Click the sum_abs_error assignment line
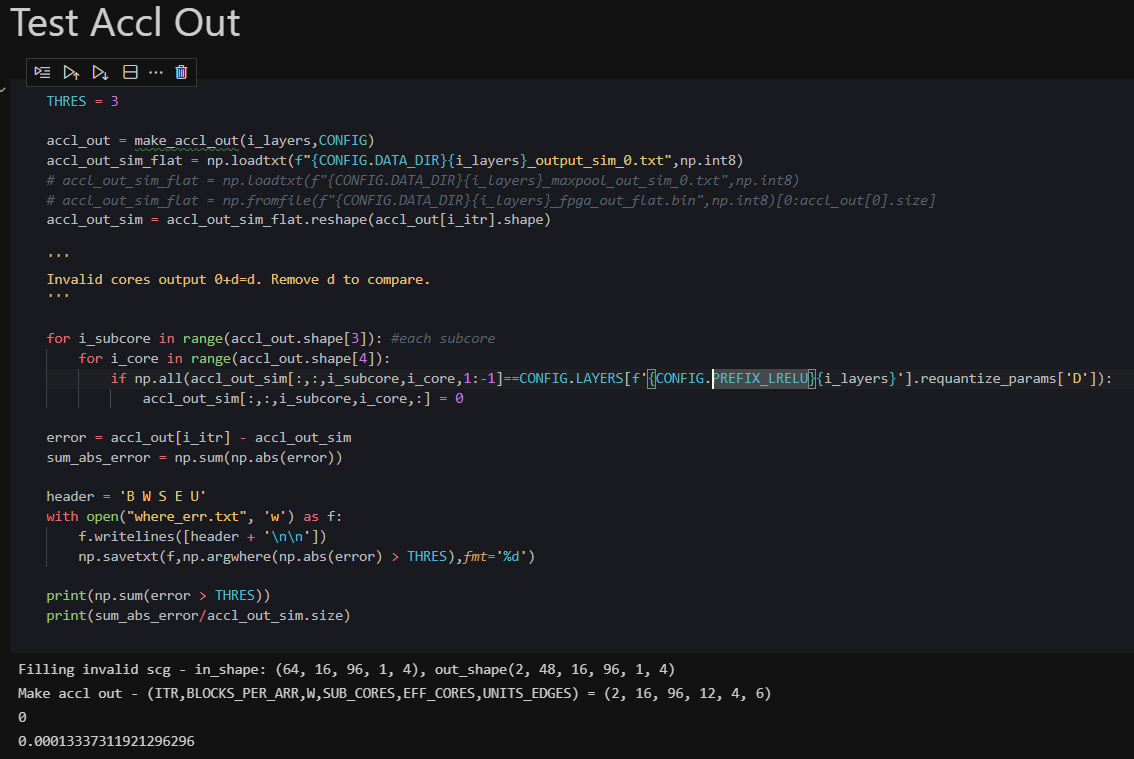Screen dimensions: 1134x759 point(194,457)
